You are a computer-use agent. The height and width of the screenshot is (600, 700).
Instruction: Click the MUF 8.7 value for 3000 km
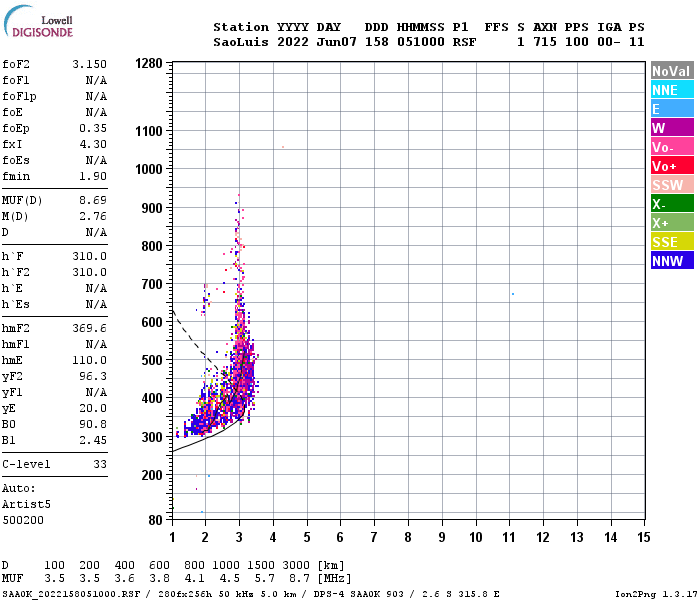pyautogui.click(x=299, y=579)
